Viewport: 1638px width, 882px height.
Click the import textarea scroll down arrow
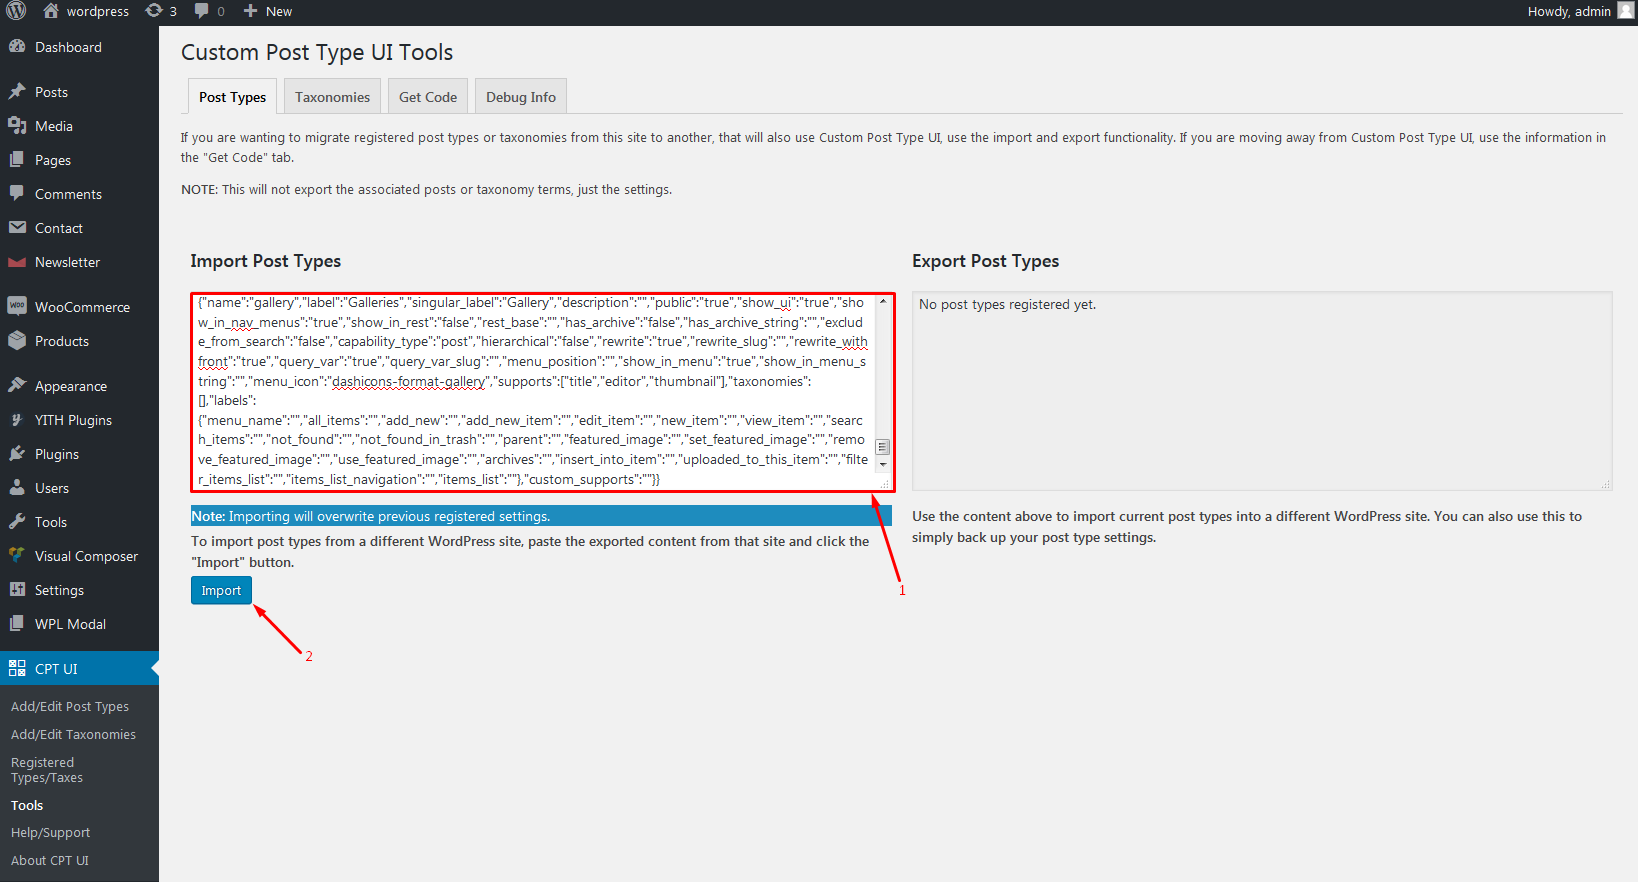(882, 465)
